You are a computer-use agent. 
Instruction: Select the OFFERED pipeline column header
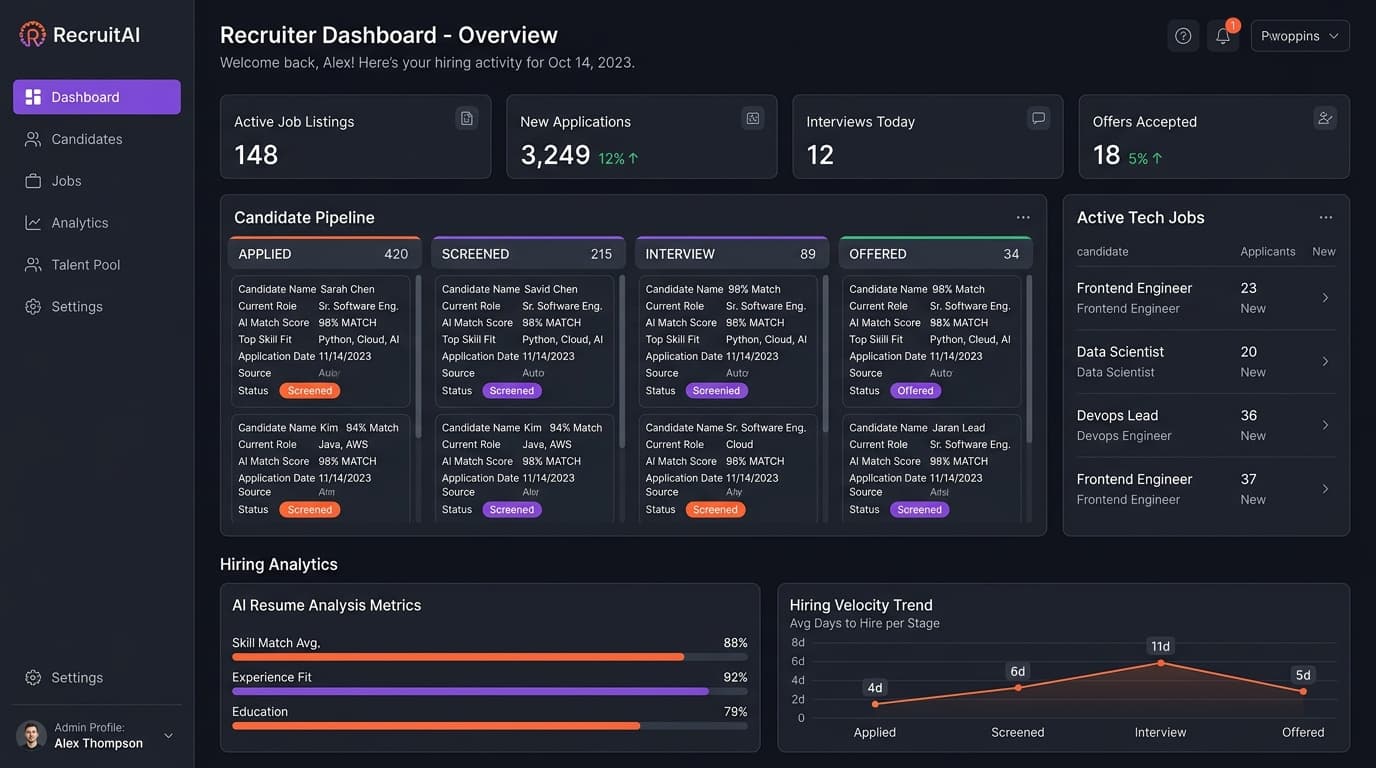[935, 254]
